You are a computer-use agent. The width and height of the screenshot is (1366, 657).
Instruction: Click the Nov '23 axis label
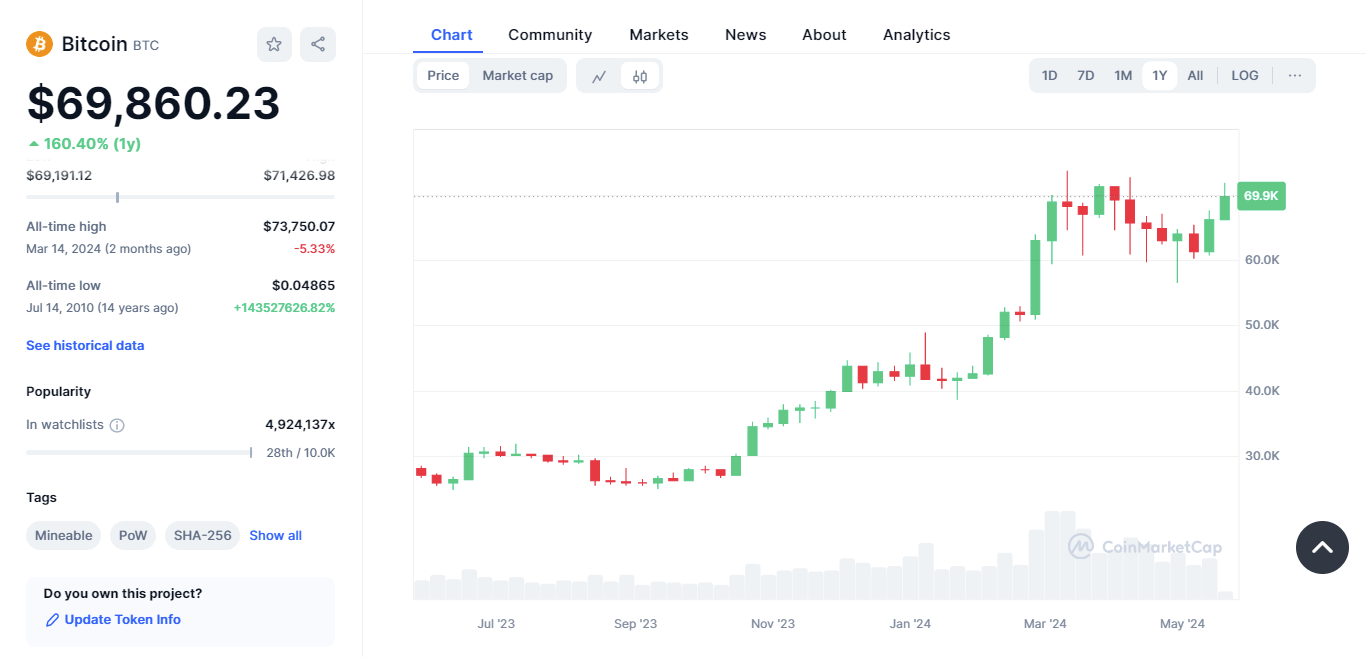(773, 624)
